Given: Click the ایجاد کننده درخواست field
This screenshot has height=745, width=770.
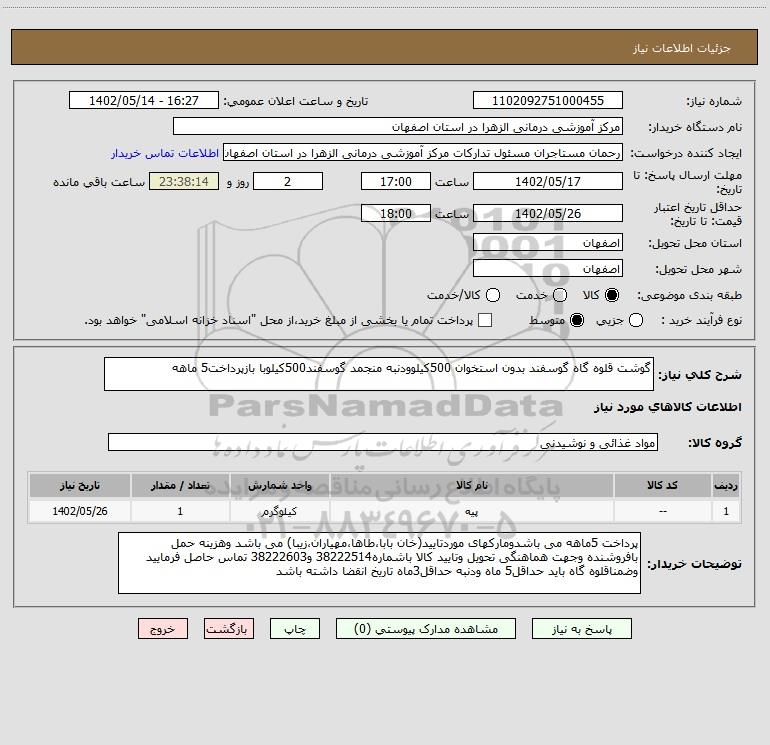Looking at the screenshot, I should click(x=423, y=153).
